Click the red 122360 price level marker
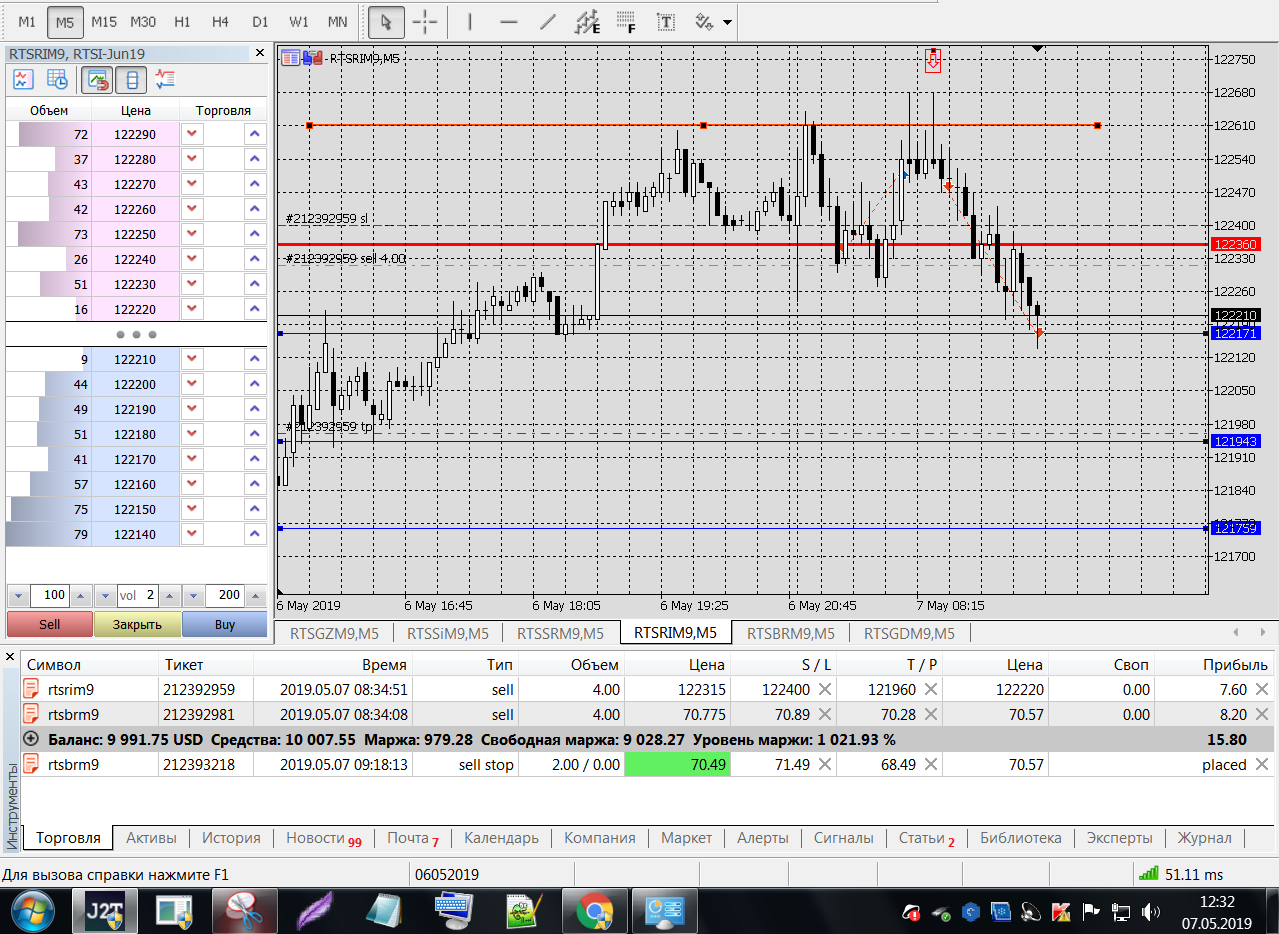 coord(1235,244)
